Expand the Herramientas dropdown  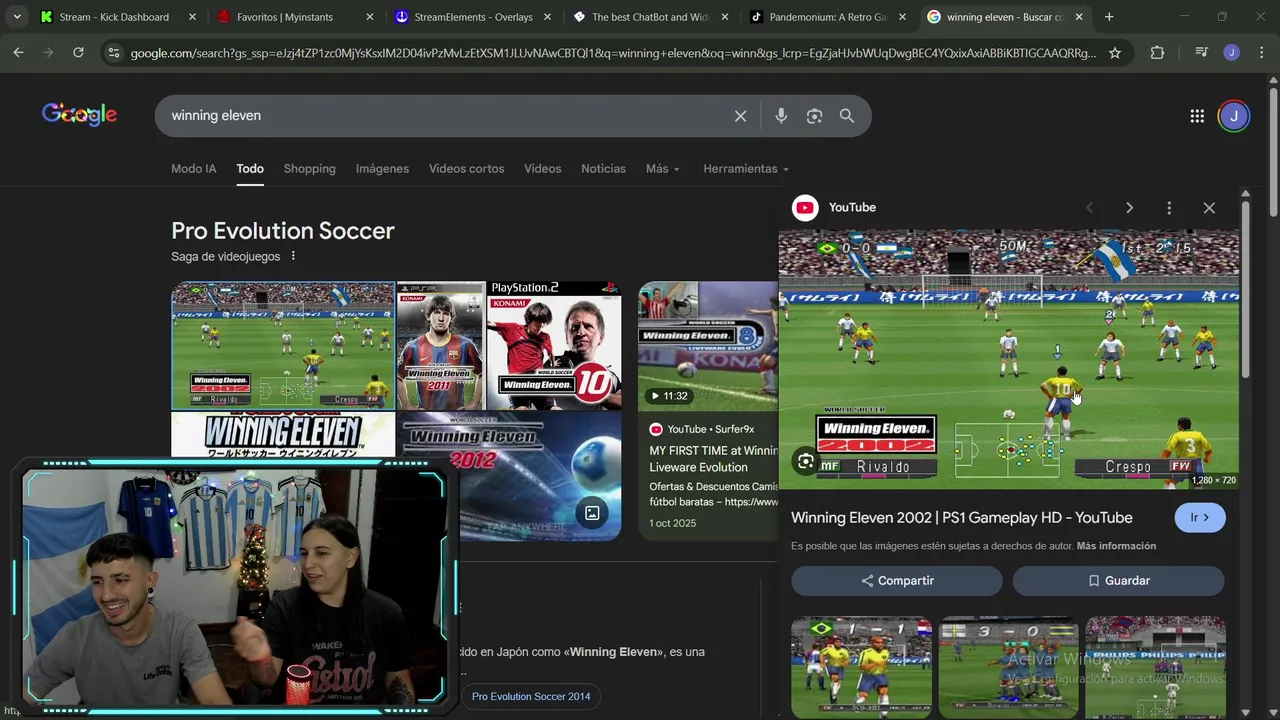(x=746, y=169)
